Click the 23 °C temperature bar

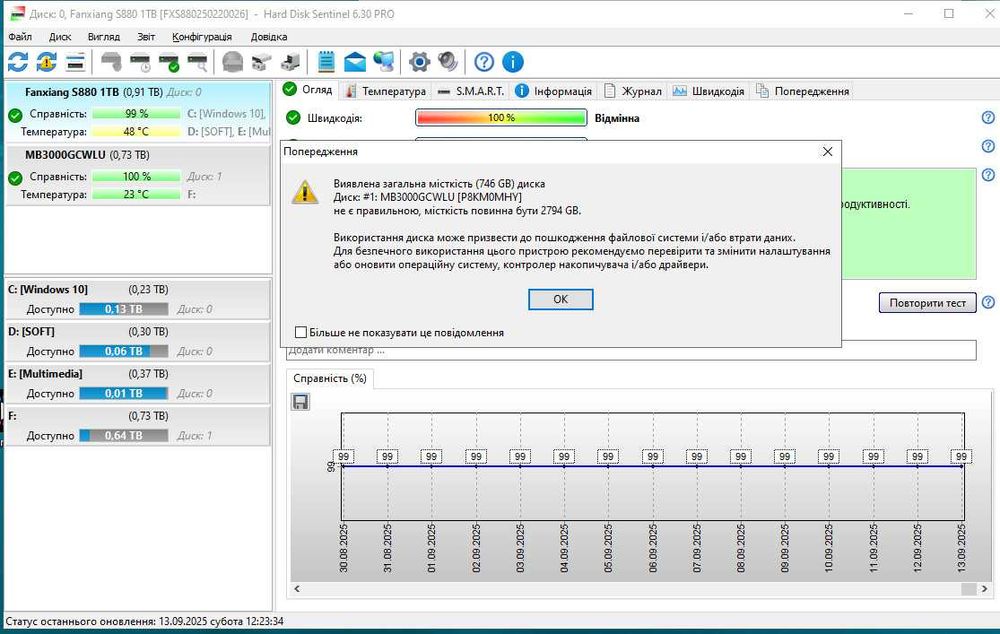pyautogui.click(x=136, y=194)
